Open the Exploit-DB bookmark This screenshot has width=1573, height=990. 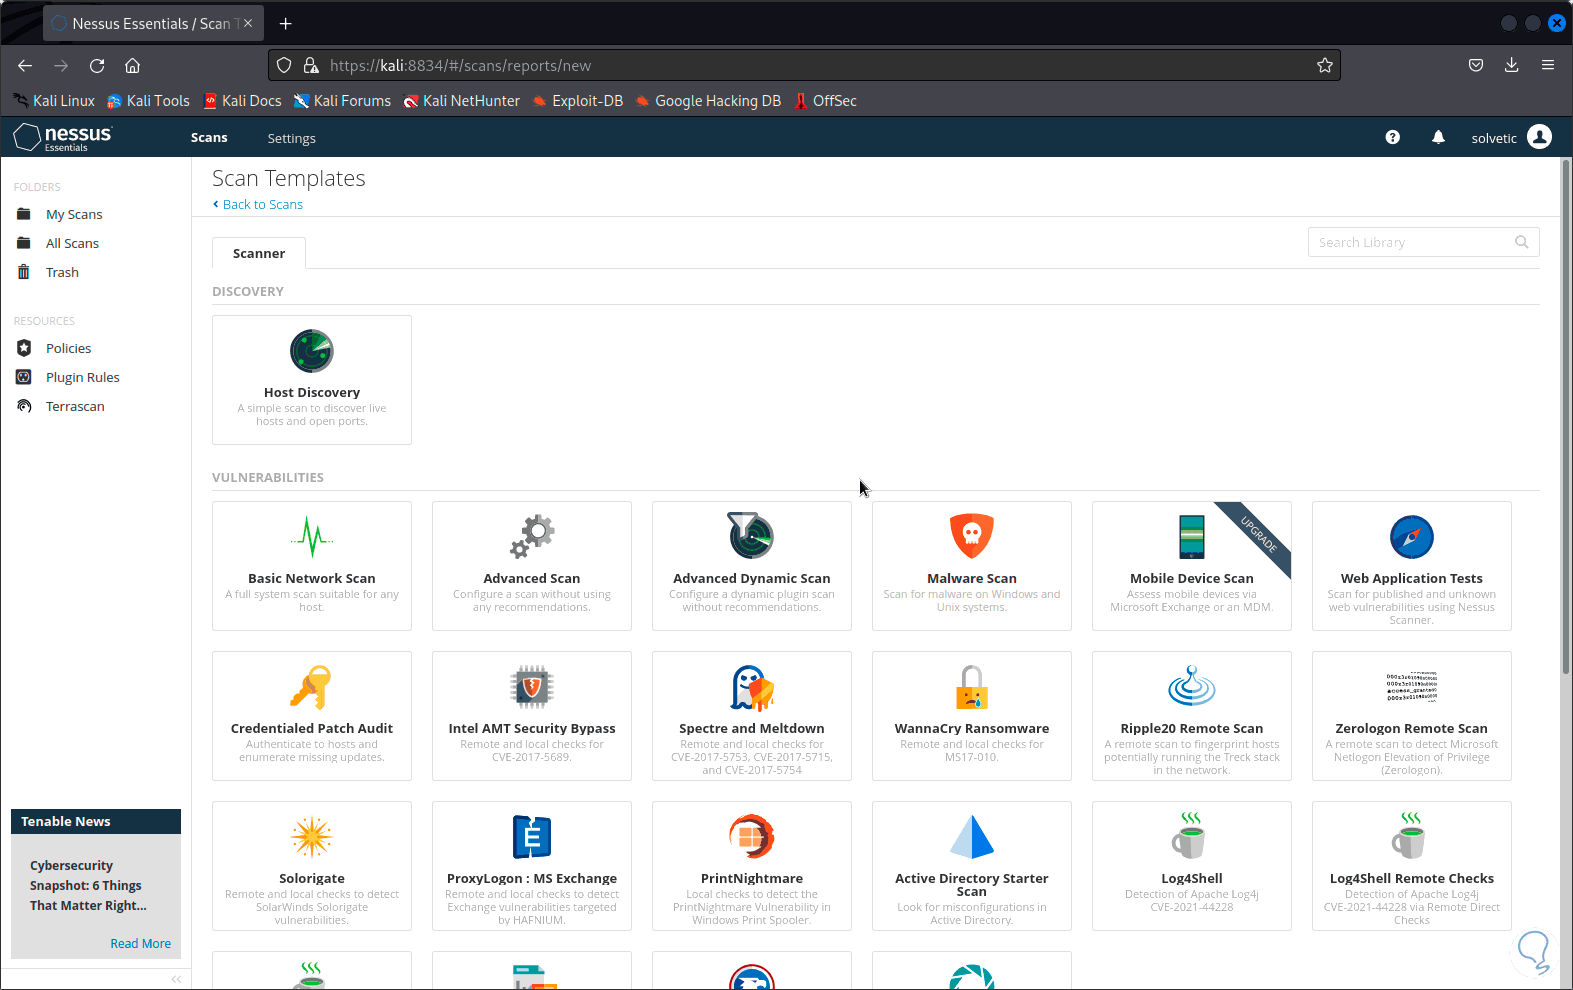coord(578,101)
